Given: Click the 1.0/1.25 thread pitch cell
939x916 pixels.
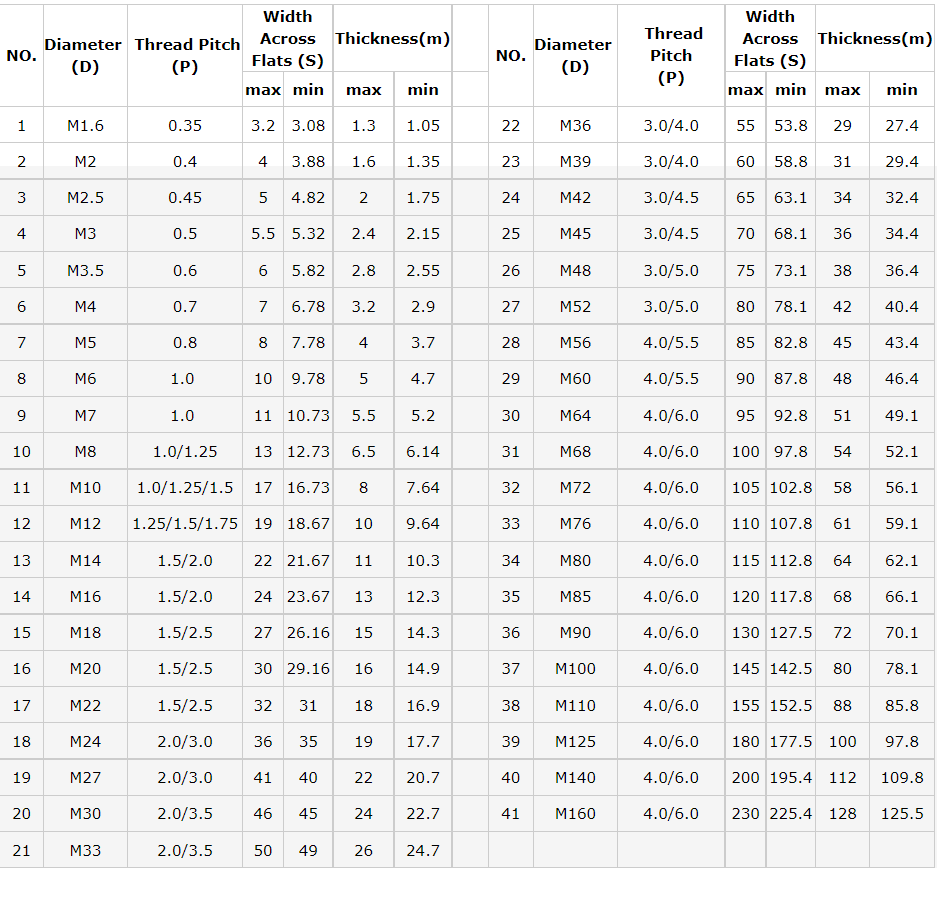Looking at the screenshot, I should tap(185, 451).
